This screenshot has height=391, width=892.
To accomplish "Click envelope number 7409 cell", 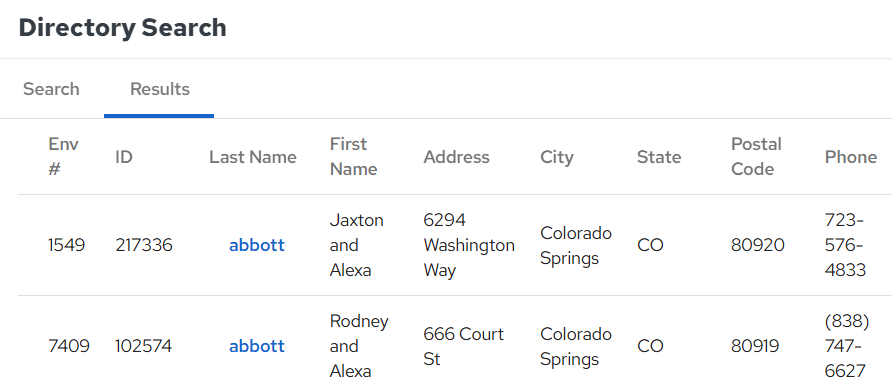I will [69, 346].
